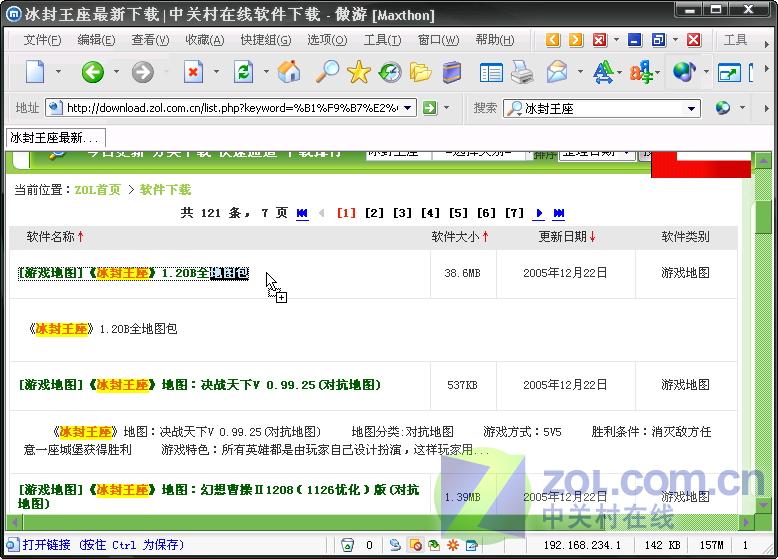Go back with the green arrow
The image size is (778, 559).
93,72
